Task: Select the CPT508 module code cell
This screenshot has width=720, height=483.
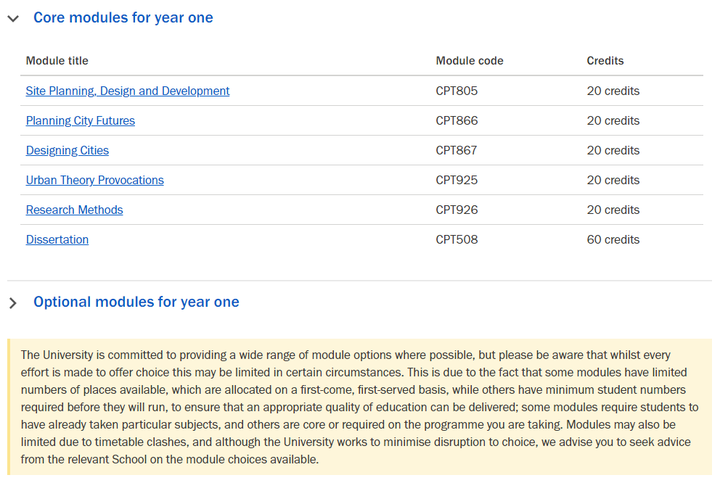Action: tap(457, 240)
